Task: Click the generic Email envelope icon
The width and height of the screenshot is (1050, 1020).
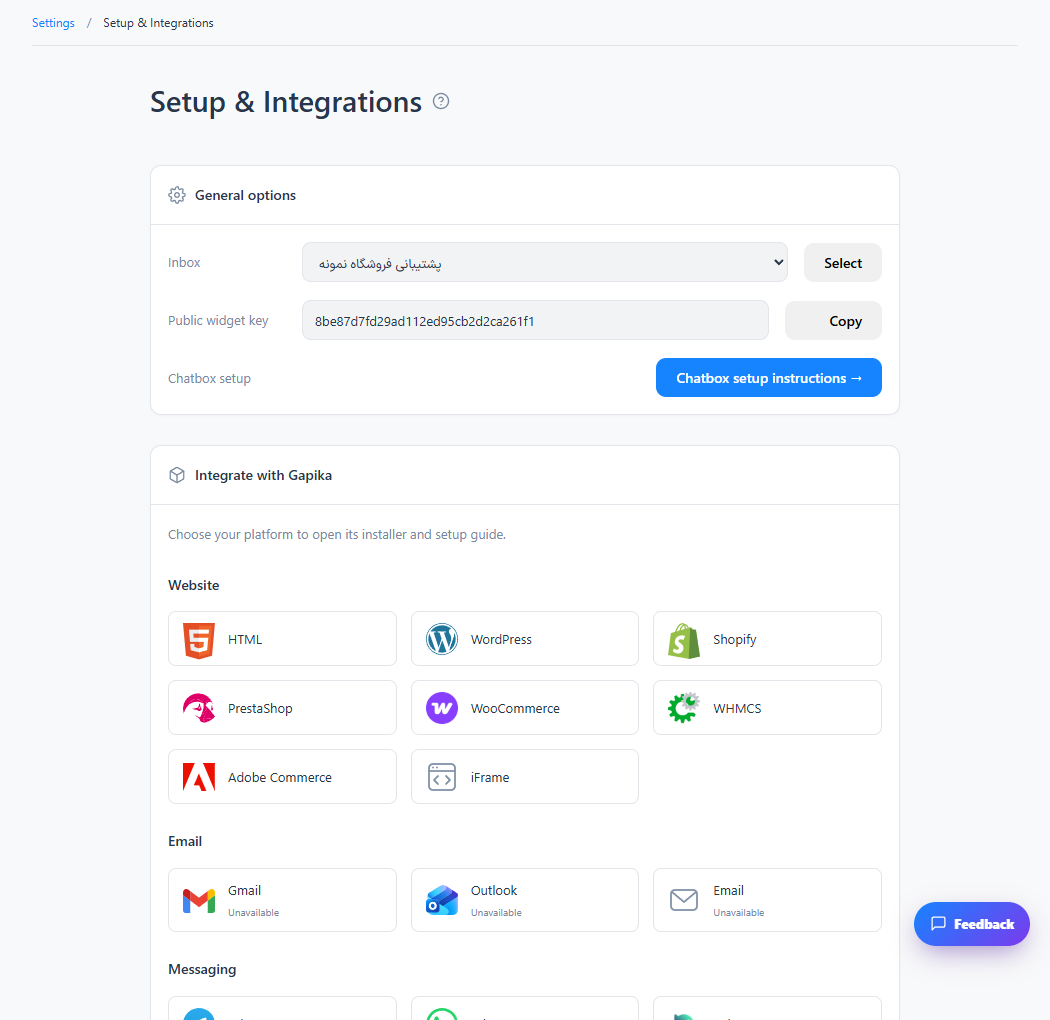Action: point(684,900)
